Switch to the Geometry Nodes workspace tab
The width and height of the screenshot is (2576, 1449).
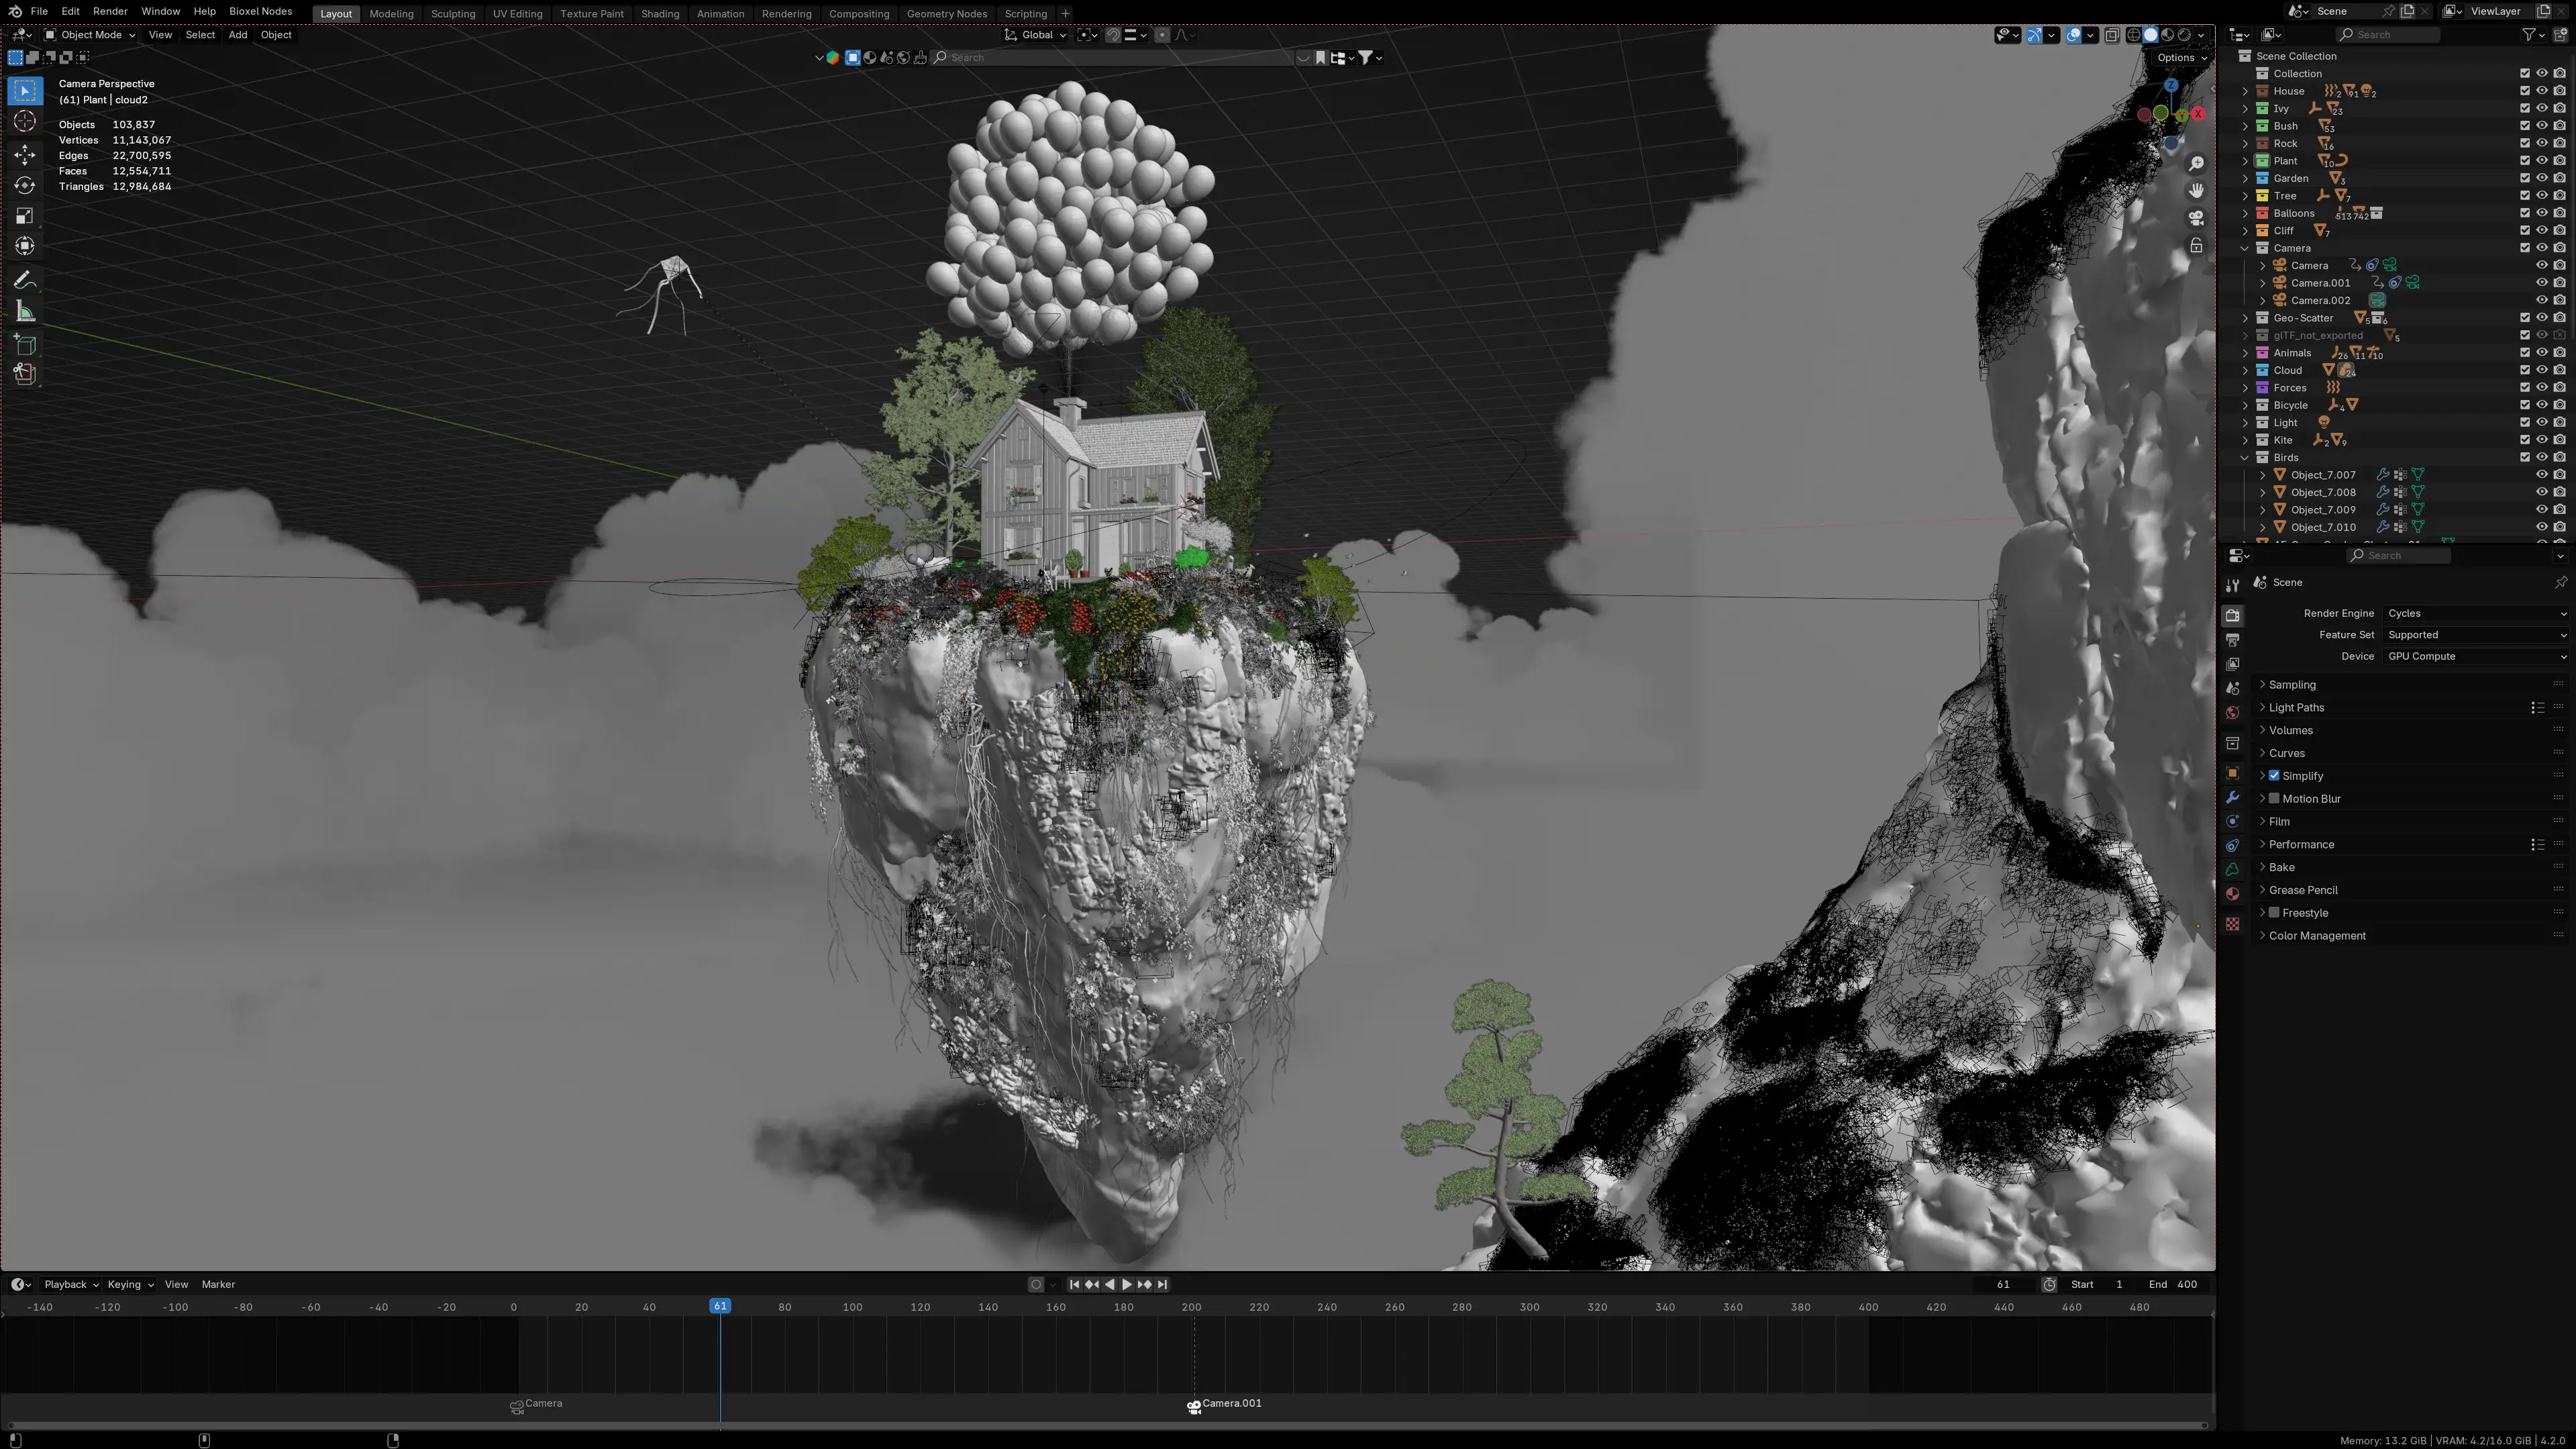point(946,14)
